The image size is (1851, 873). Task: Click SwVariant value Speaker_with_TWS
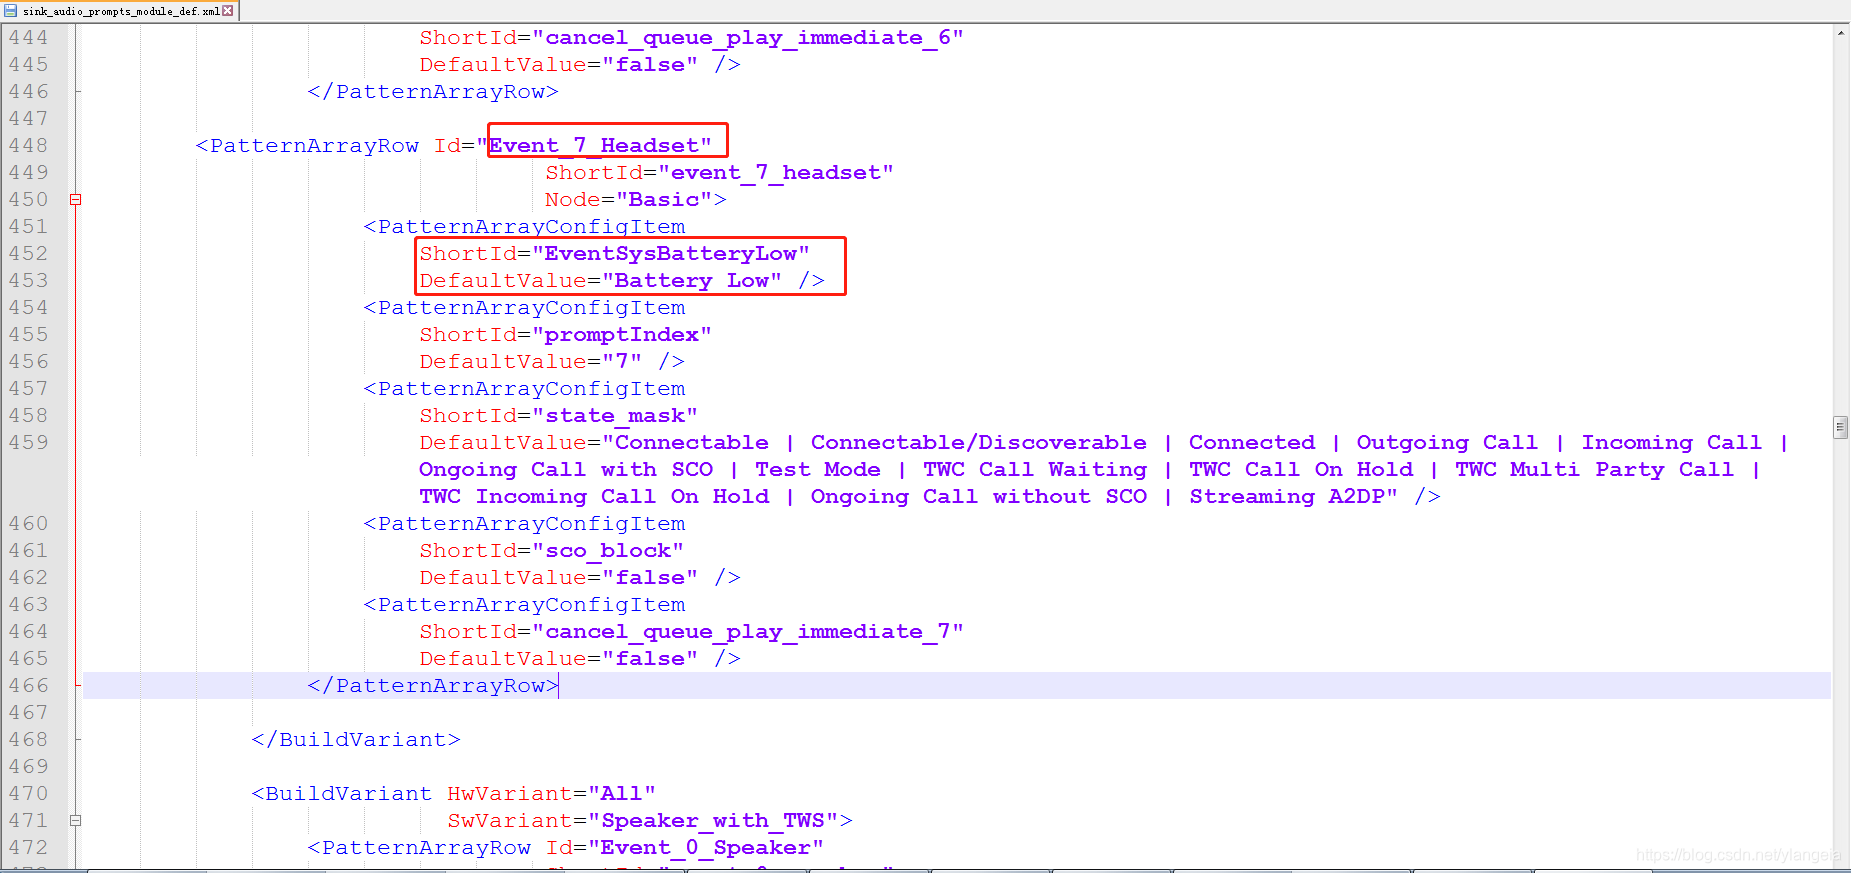(x=712, y=821)
